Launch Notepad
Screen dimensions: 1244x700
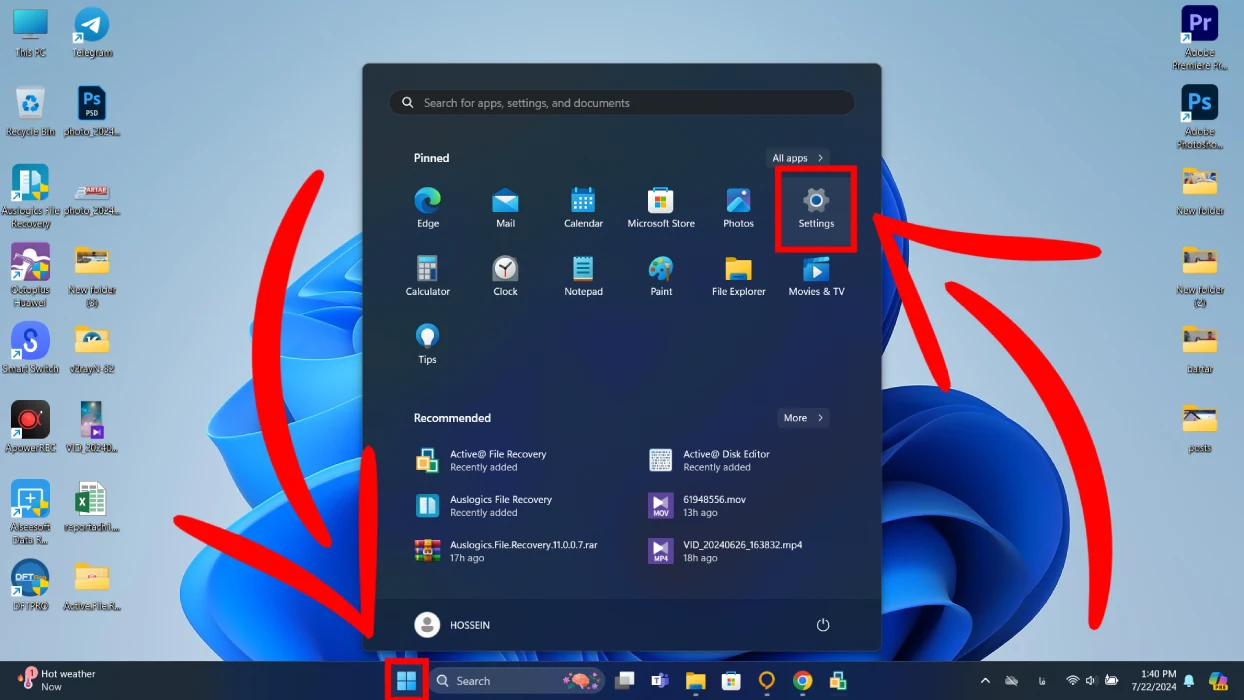coord(583,275)
